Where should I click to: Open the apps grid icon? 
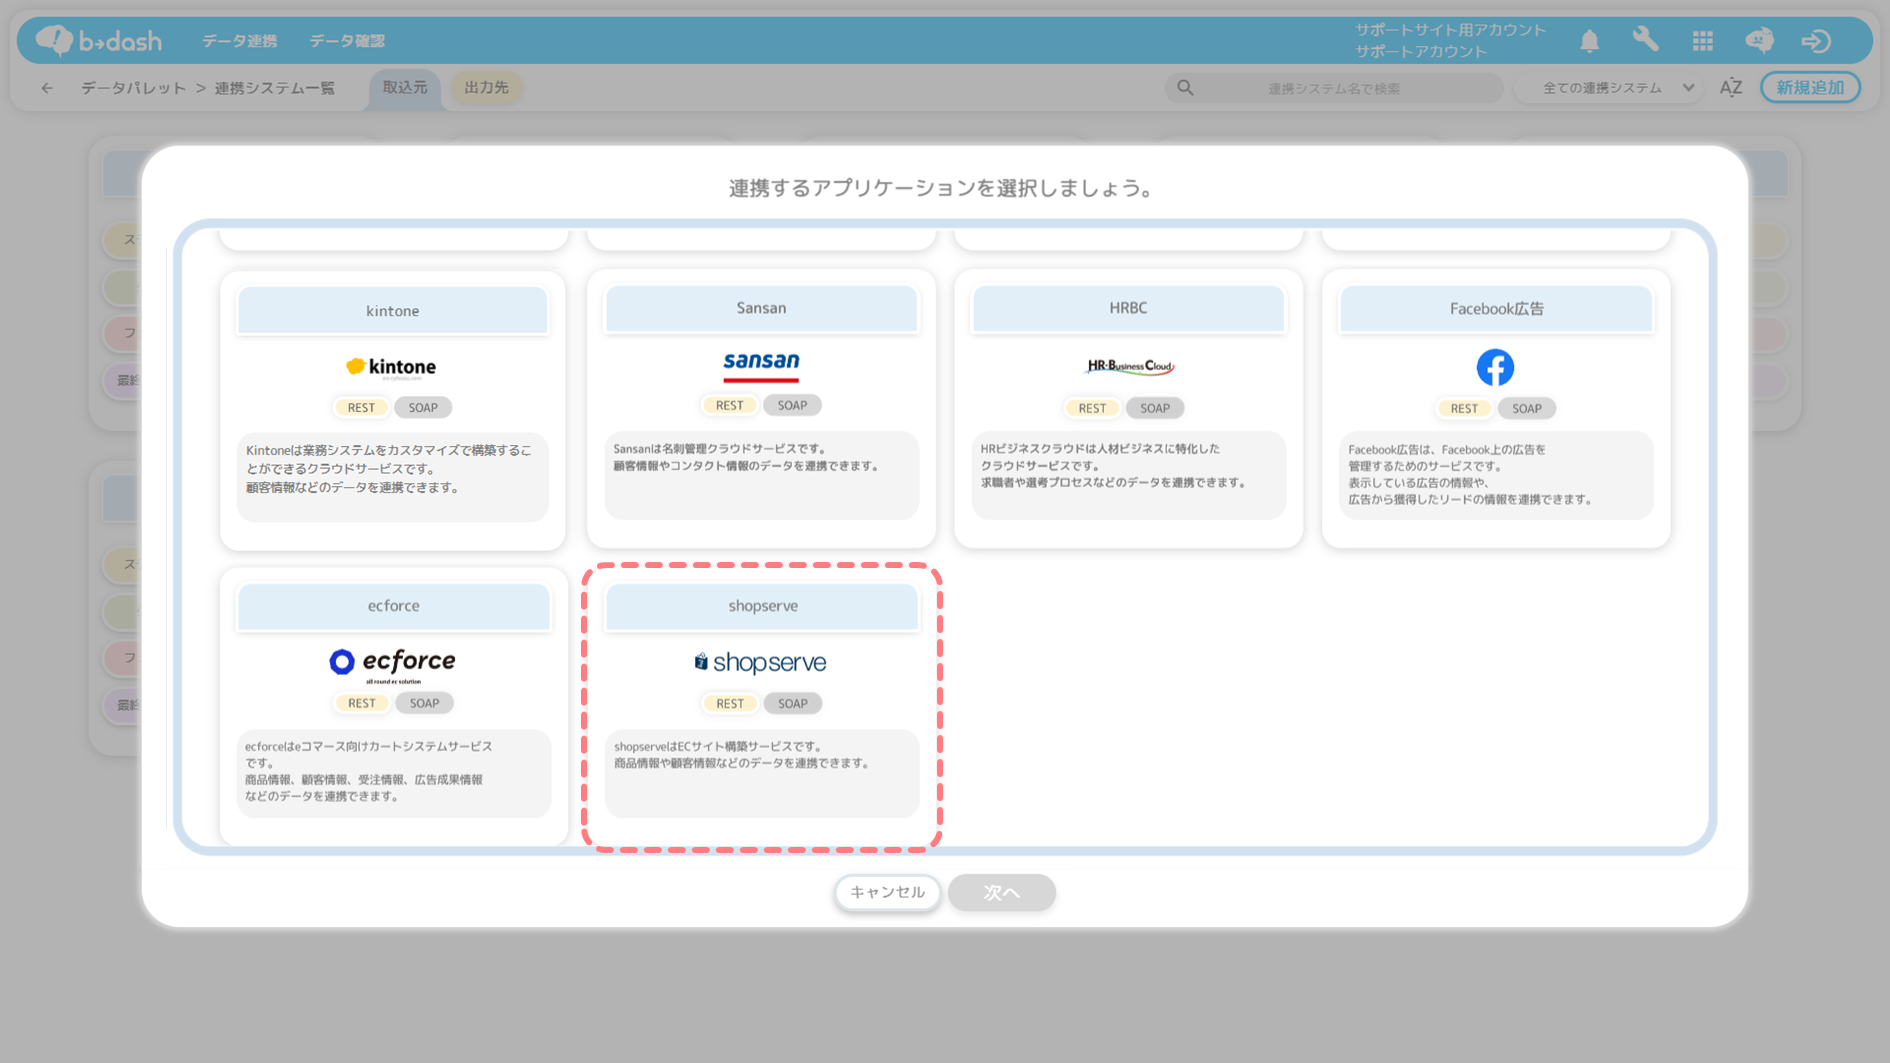tap(1702, 41)
